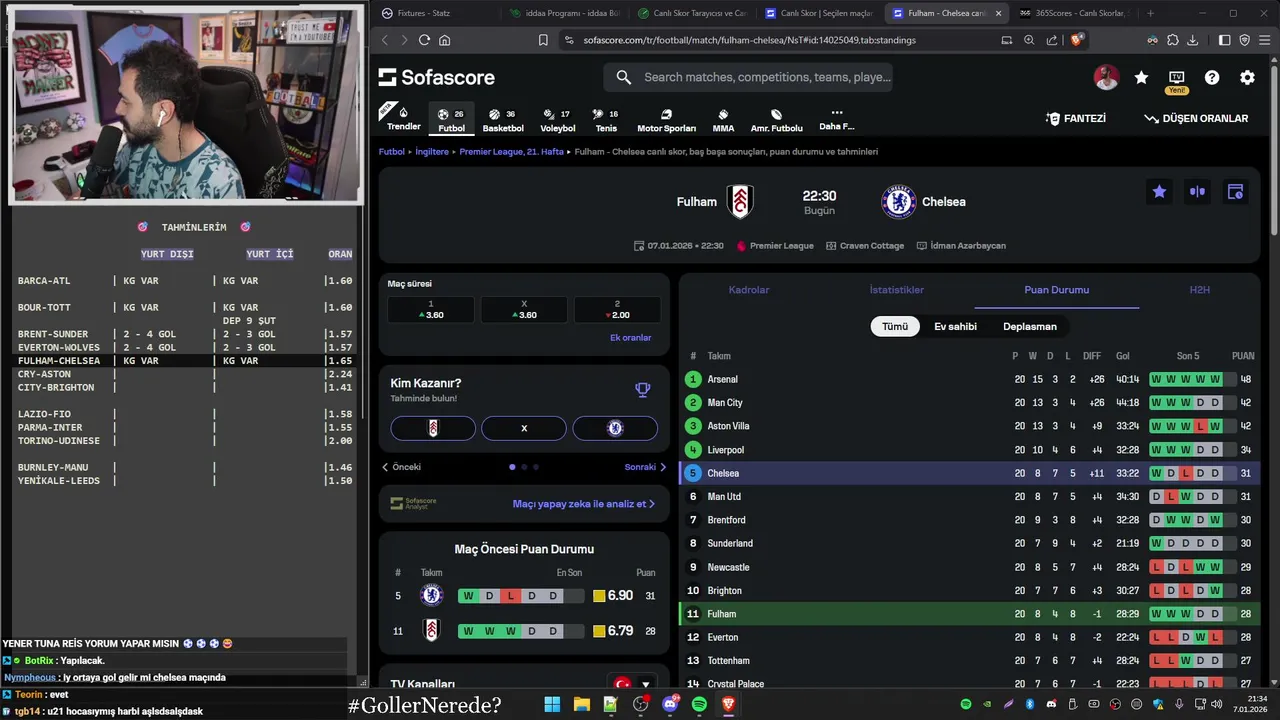1280x720 pixels.
Task: Click the Chelsea crest in match header
Action: pyautogui.click(x=899, y=201)
